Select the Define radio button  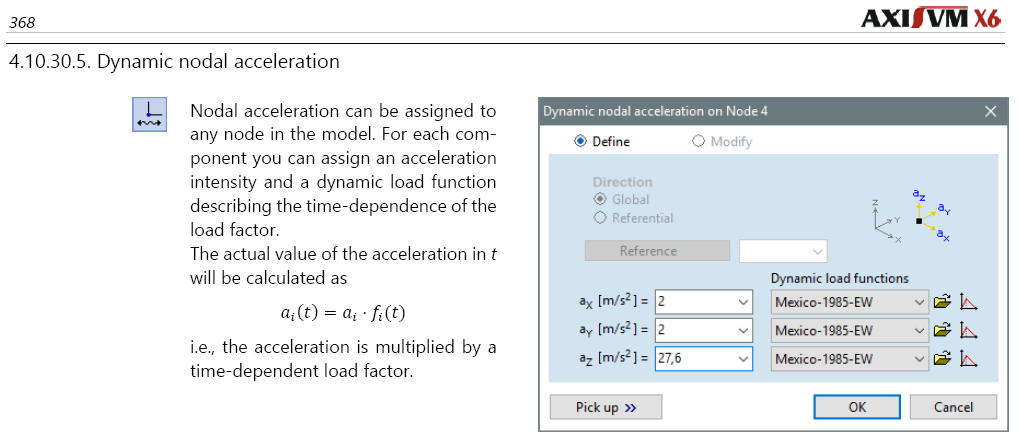click(580, 142)
